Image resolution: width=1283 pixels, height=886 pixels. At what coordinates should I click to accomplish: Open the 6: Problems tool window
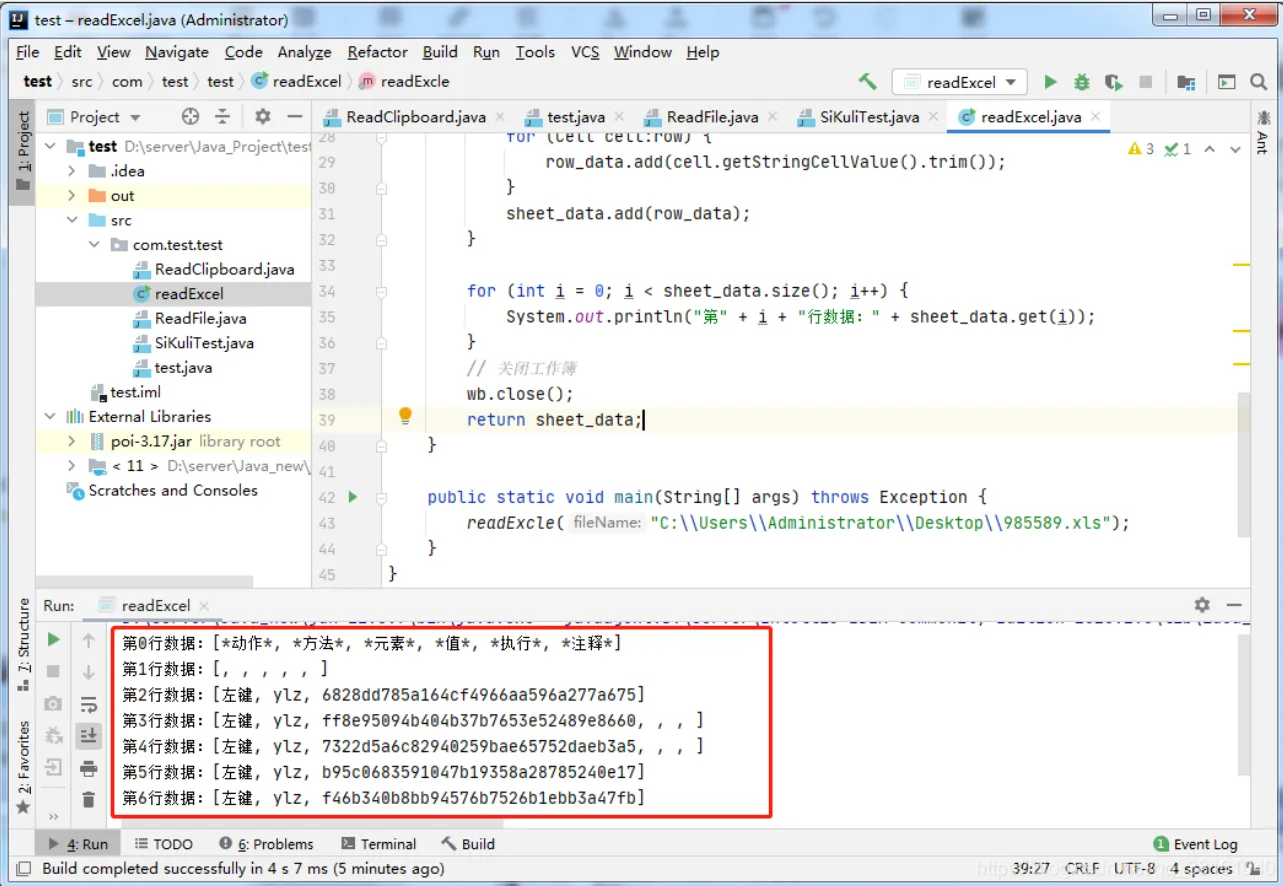pyautogui.click(x=266, y=844)
